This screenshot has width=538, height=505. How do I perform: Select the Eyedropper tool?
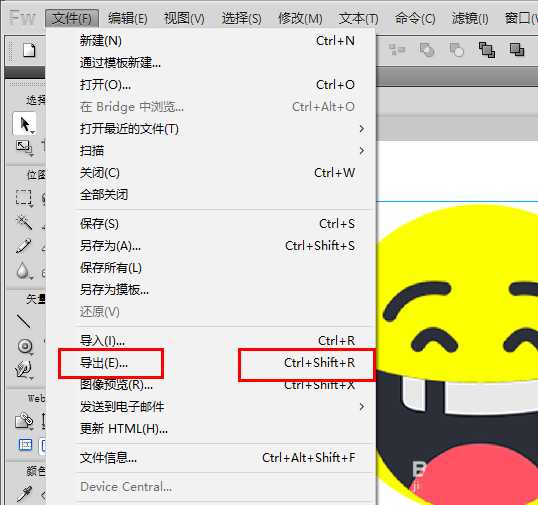click(24, 494)
